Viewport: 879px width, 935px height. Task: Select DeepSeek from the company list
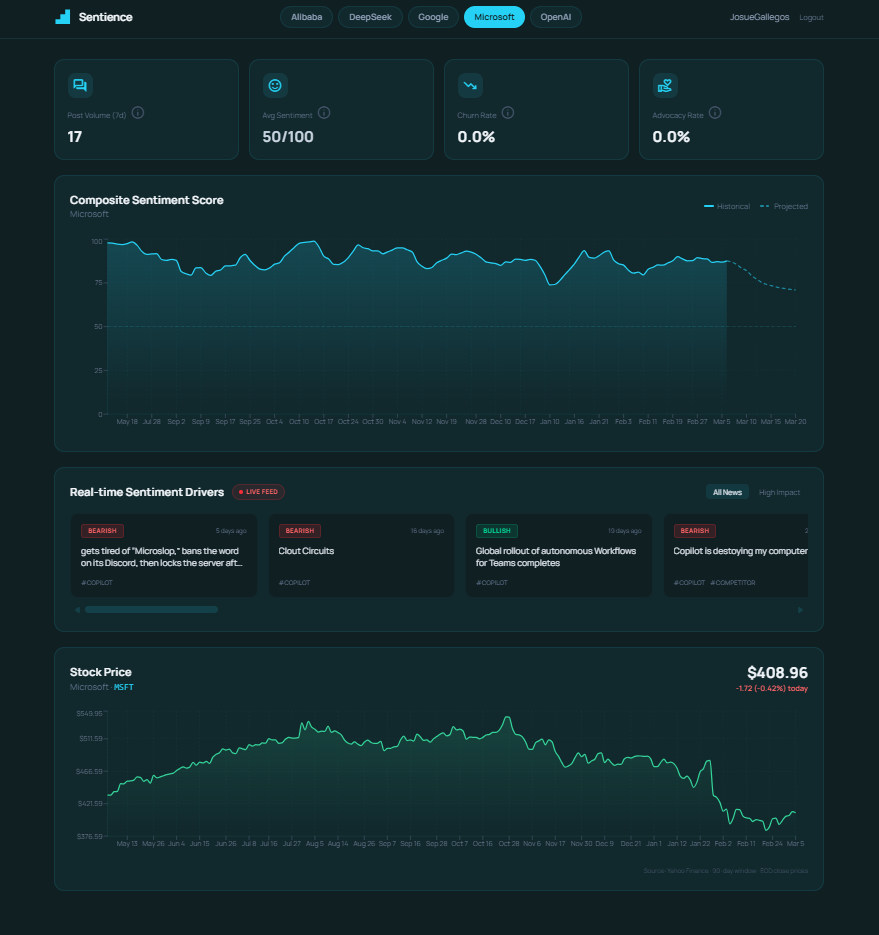370,17
